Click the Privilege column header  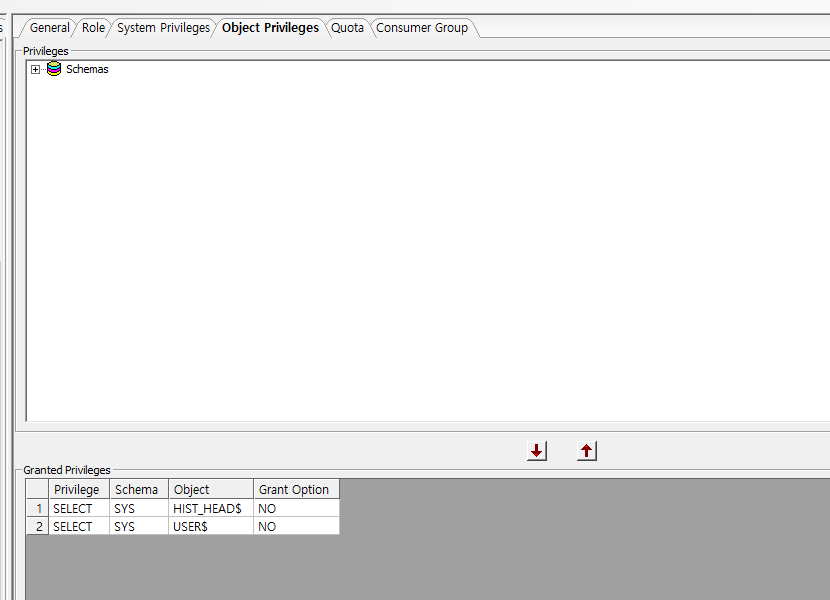coord(77,489)
